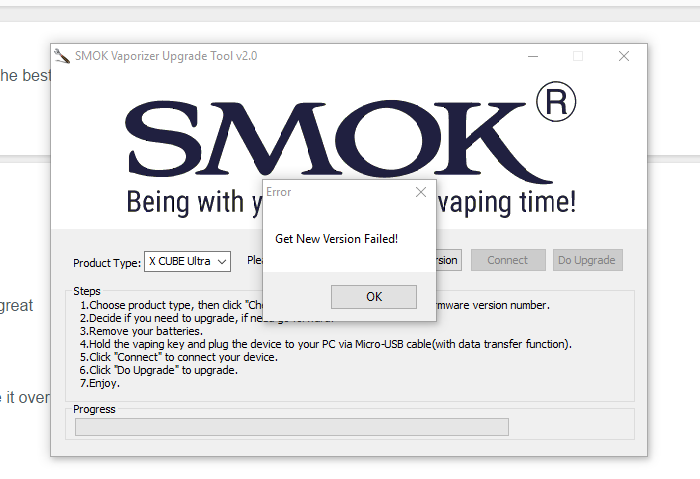Click step 5 'Click "Connect" to connect your device.'
Viewport: 700px width, 479px height.
click(x=179, y=357)
